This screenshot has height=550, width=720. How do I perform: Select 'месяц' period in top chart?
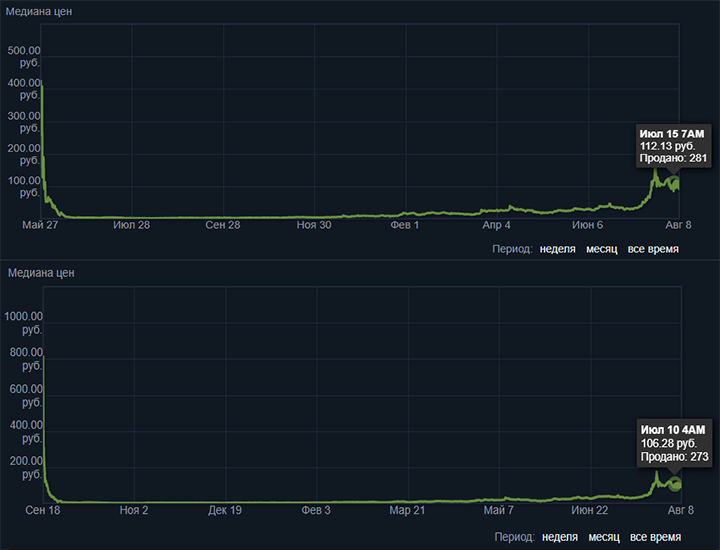pos(602,249)
